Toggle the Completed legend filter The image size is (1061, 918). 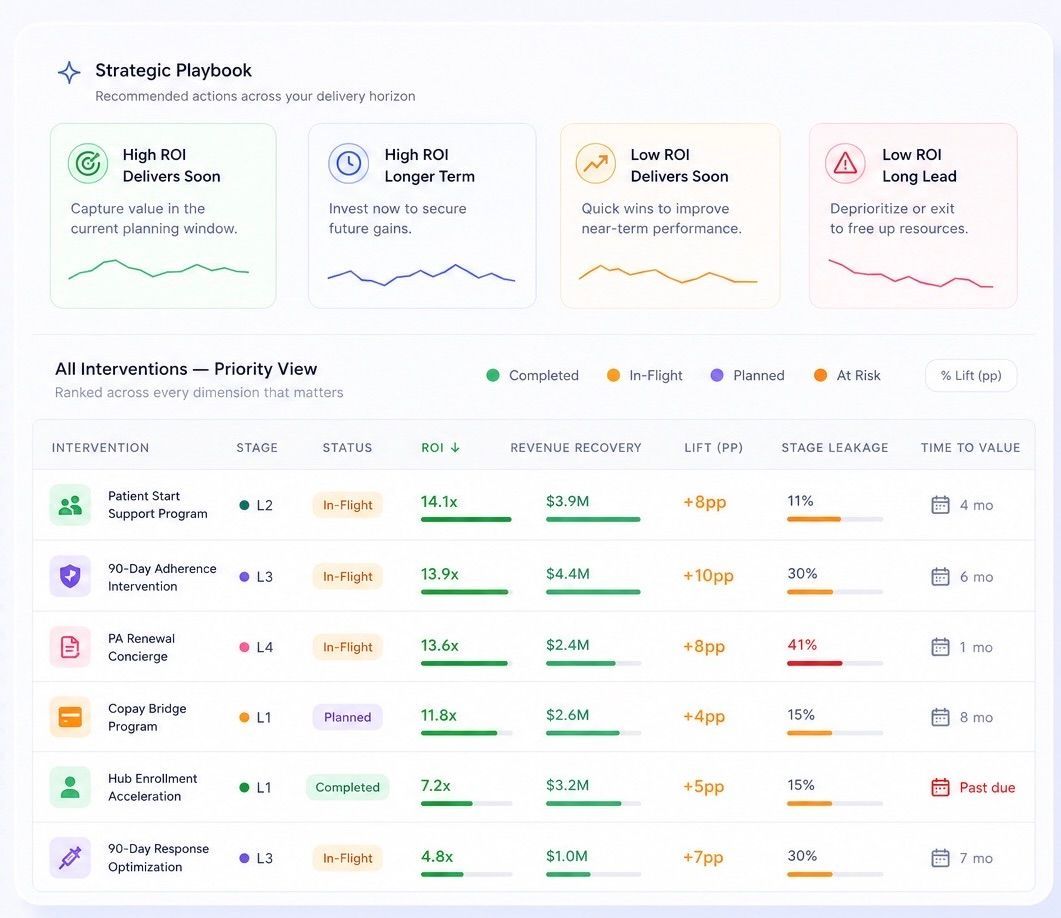533,375
